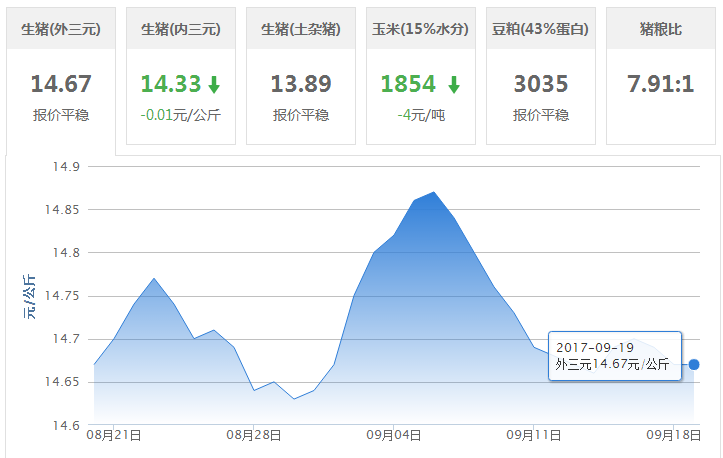Viewport: 723px width, 458px height.
Task: Click the 08月21日 x-axis label
Action: click(x=113, y=436)
